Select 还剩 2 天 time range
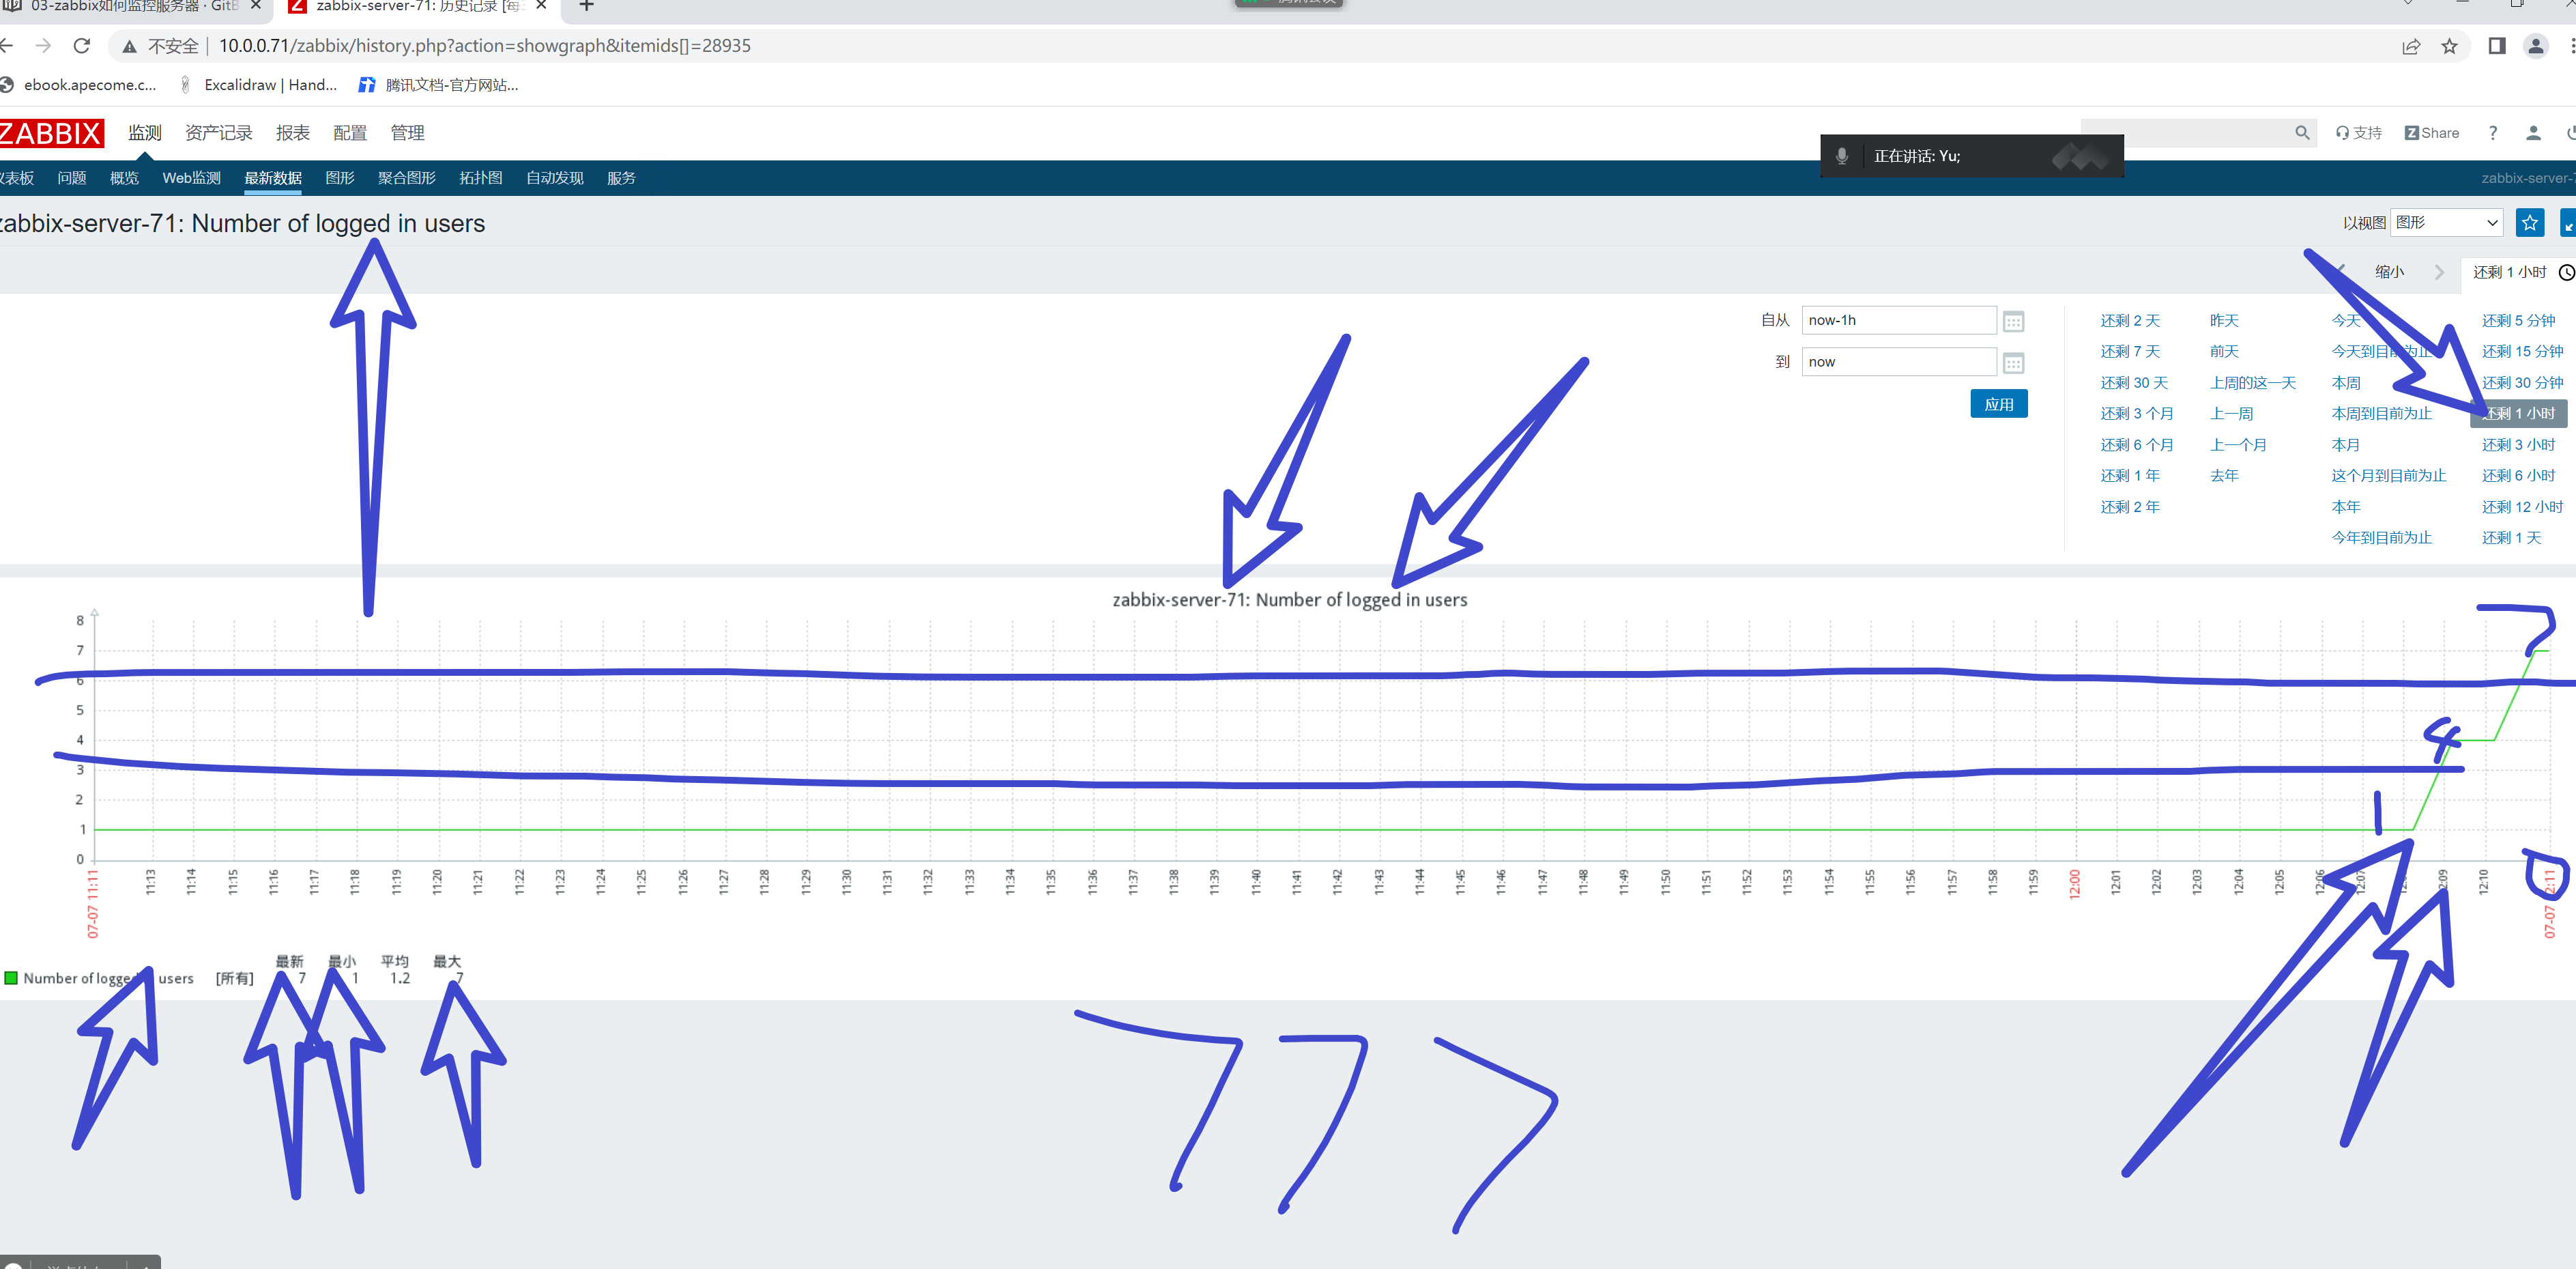This screenshot has width=2576, height=1269. (2130, 321)
